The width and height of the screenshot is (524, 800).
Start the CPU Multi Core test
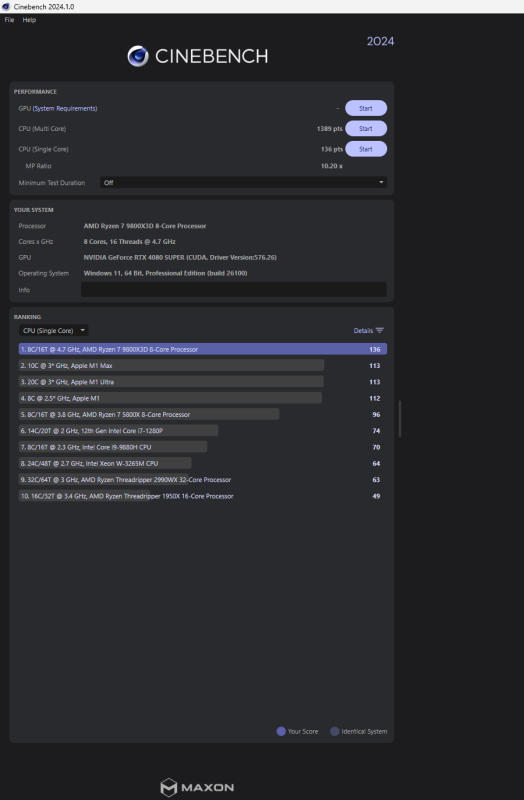(366, 129)
